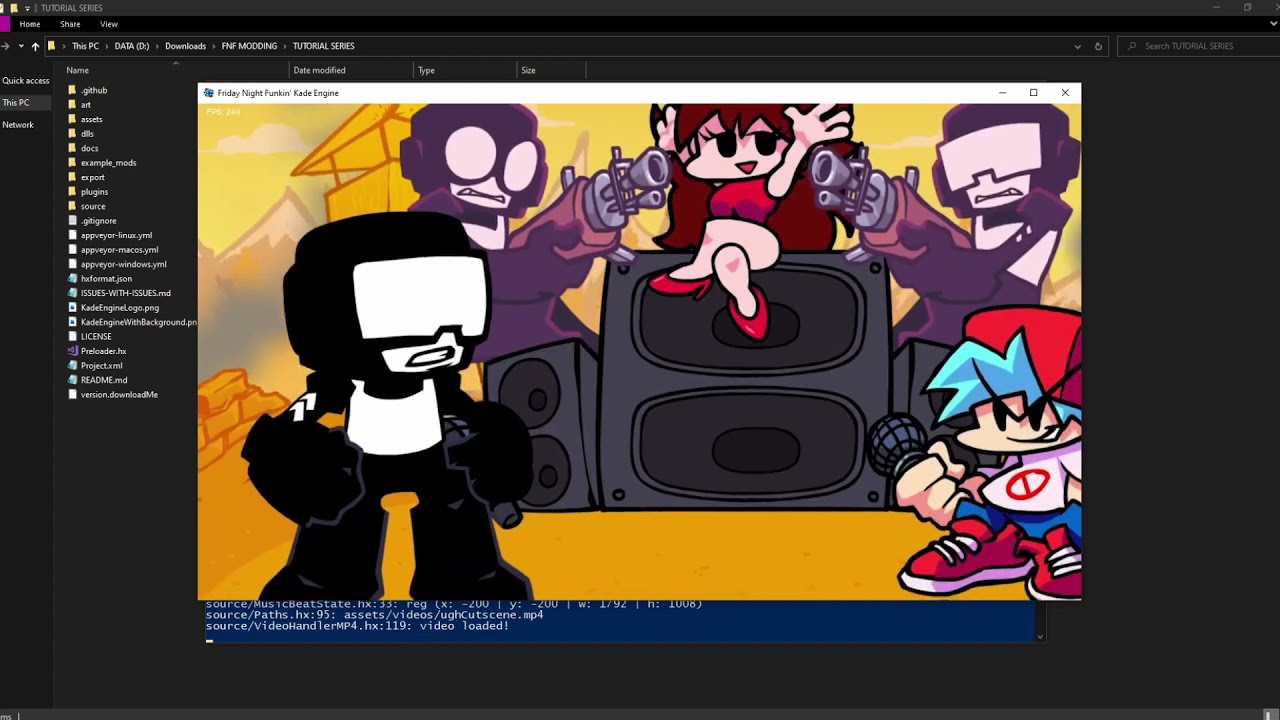1280x720 pixels.
Task: Select Quick access in navigation pane
Action: click(26, 81)
